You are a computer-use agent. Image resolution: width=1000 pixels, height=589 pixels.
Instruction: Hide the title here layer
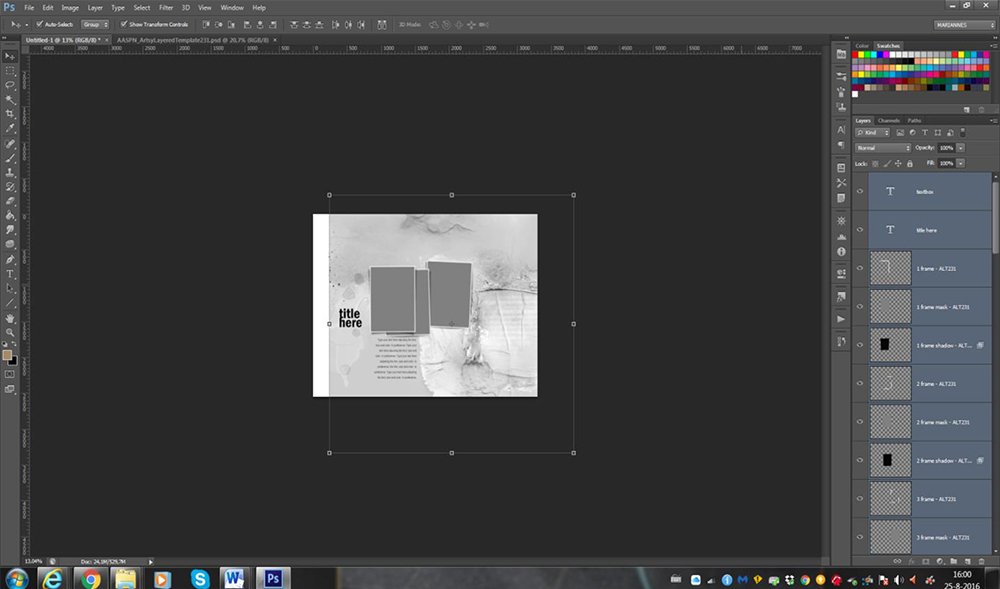(860, 229)
